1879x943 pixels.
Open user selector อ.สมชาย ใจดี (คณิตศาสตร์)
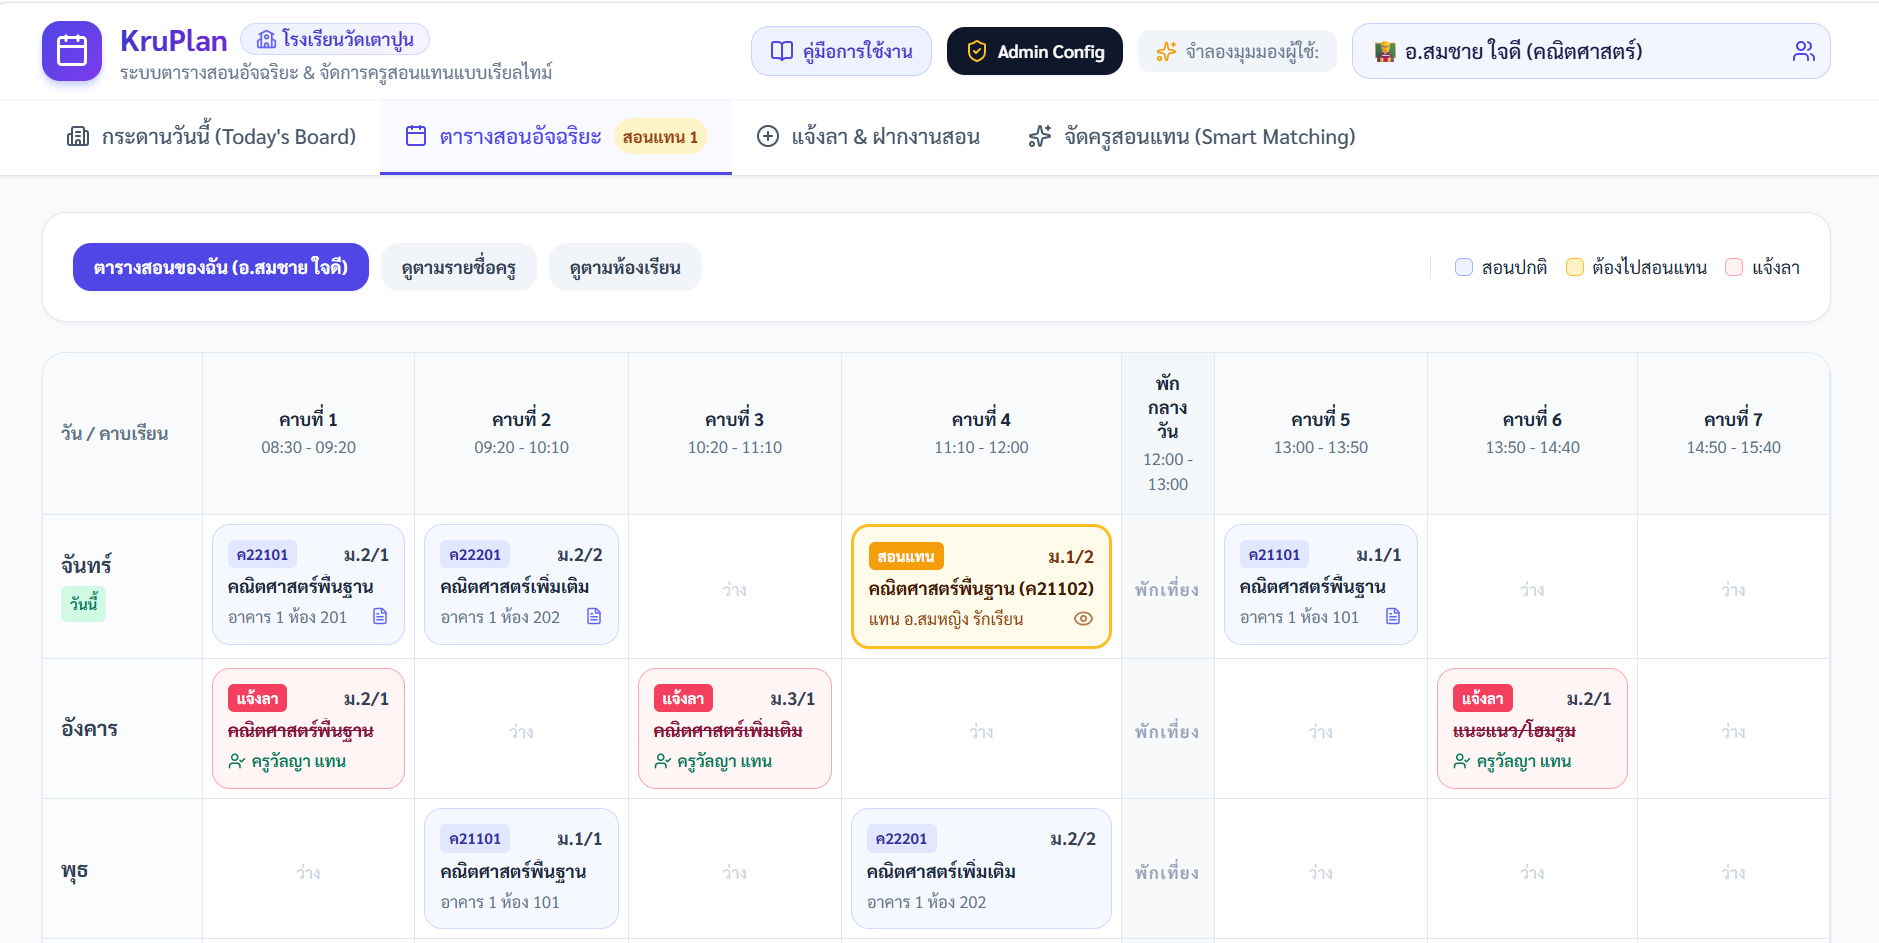(1591, 51)
